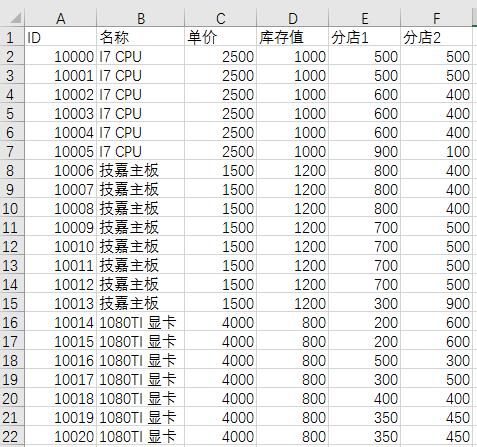
Task: Click 技嘉主板 name in row 8
Action: [141, 170]
